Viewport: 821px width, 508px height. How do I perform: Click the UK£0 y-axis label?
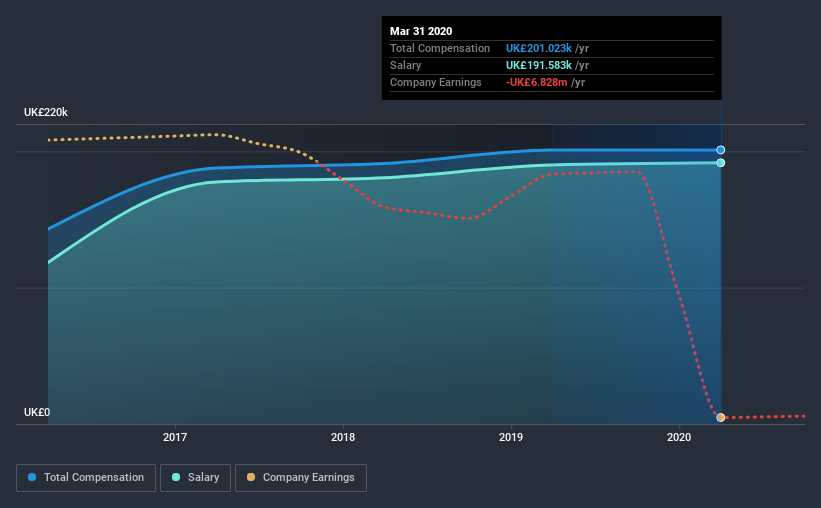[x=37, y=412]
